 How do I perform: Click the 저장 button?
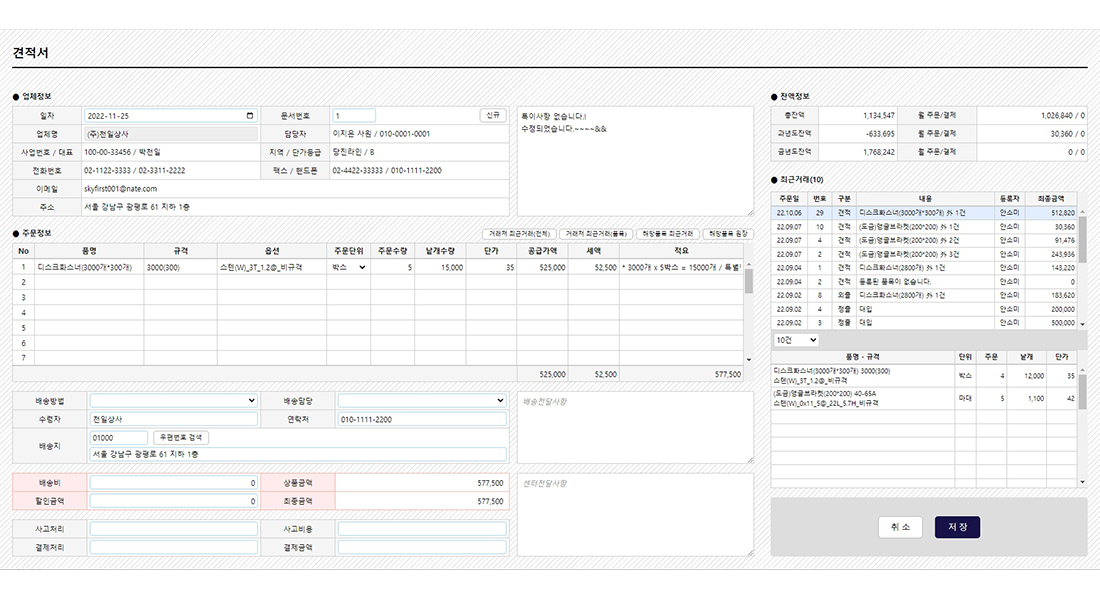click(x=957, y=527)
